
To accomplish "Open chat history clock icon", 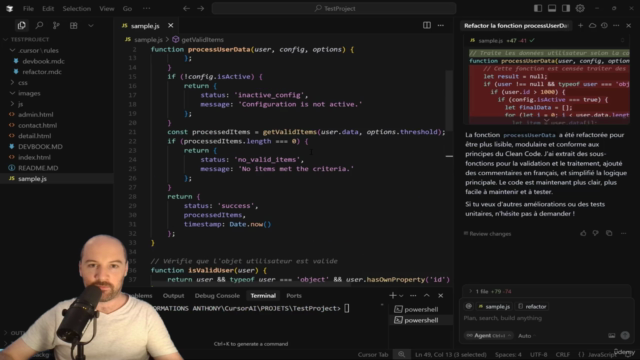I will (604, 25).
